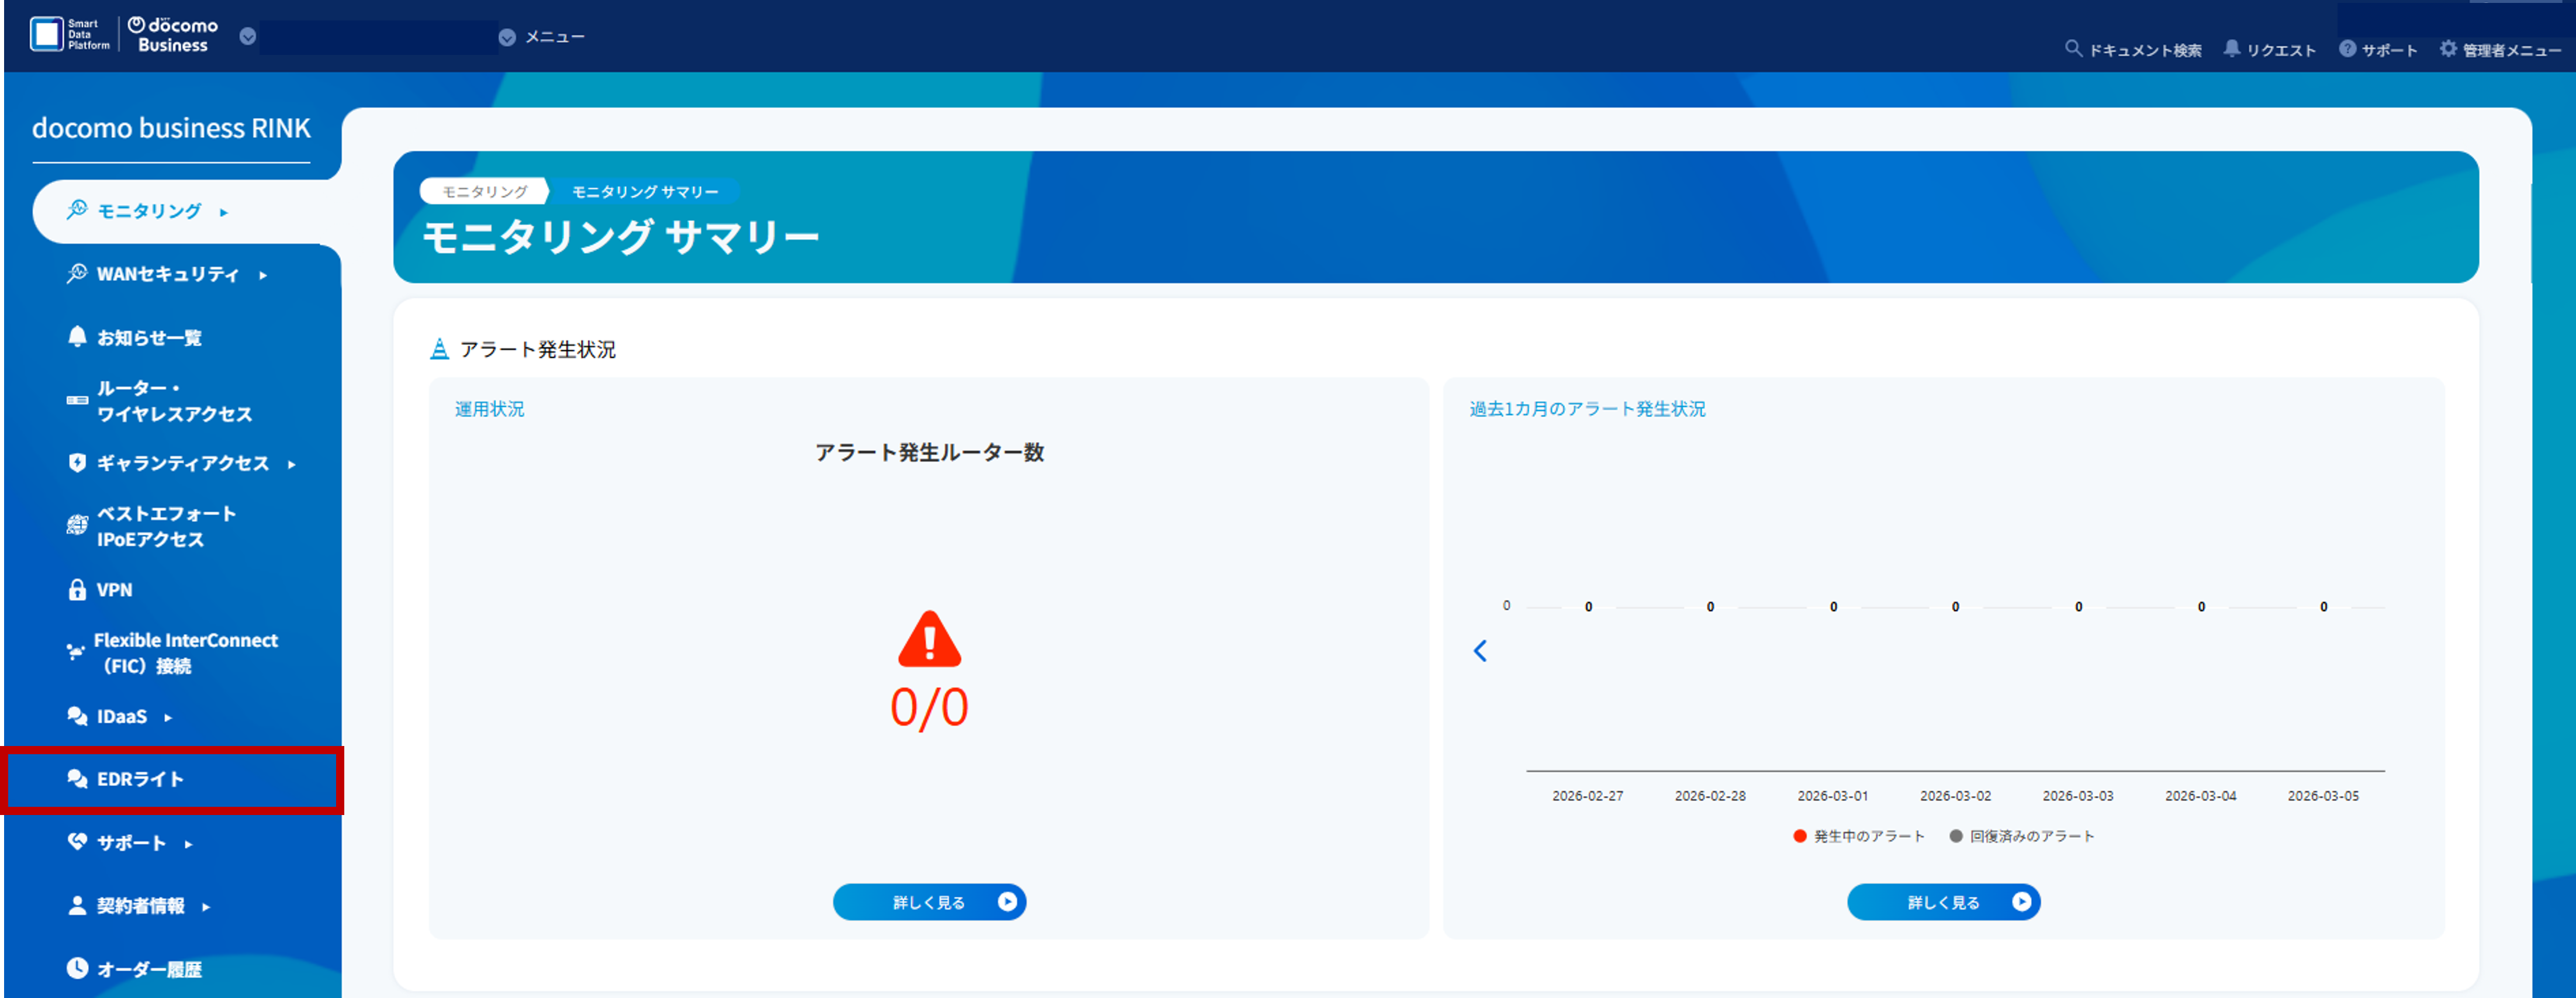Open the dropdown next to docomo Business logo
This screenshot has width=2576, height=998.
[x=248, y=37]
